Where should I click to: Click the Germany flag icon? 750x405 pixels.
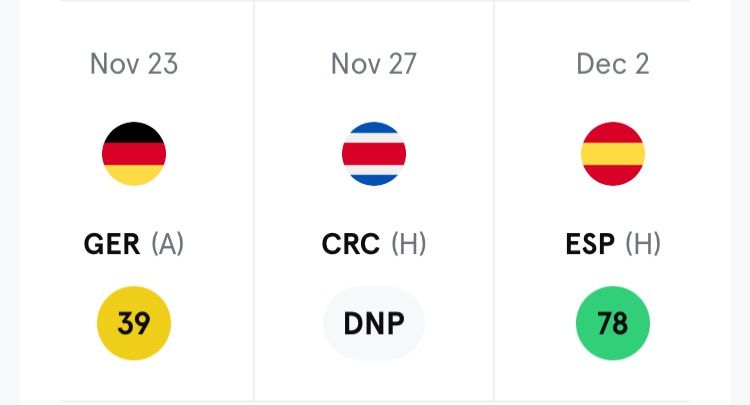coord(134,154)
